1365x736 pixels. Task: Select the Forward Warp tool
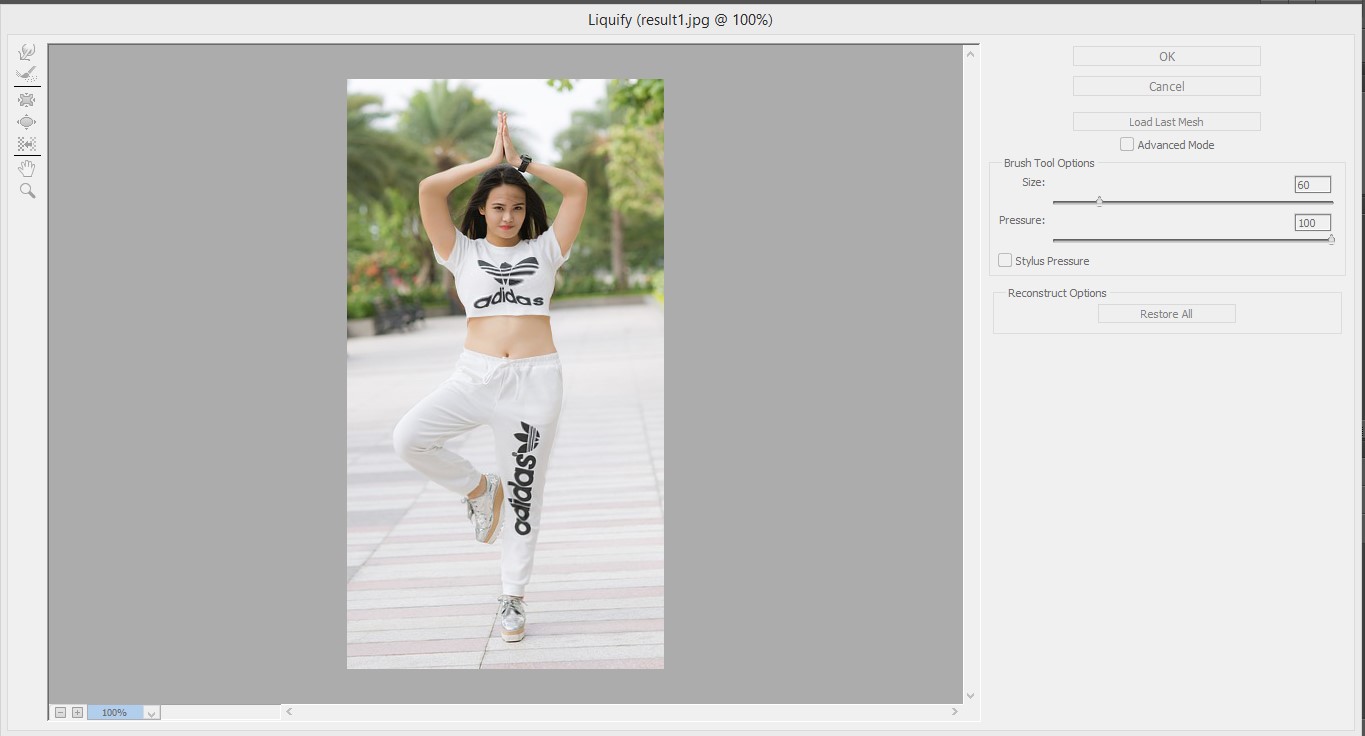pos(27,51)
